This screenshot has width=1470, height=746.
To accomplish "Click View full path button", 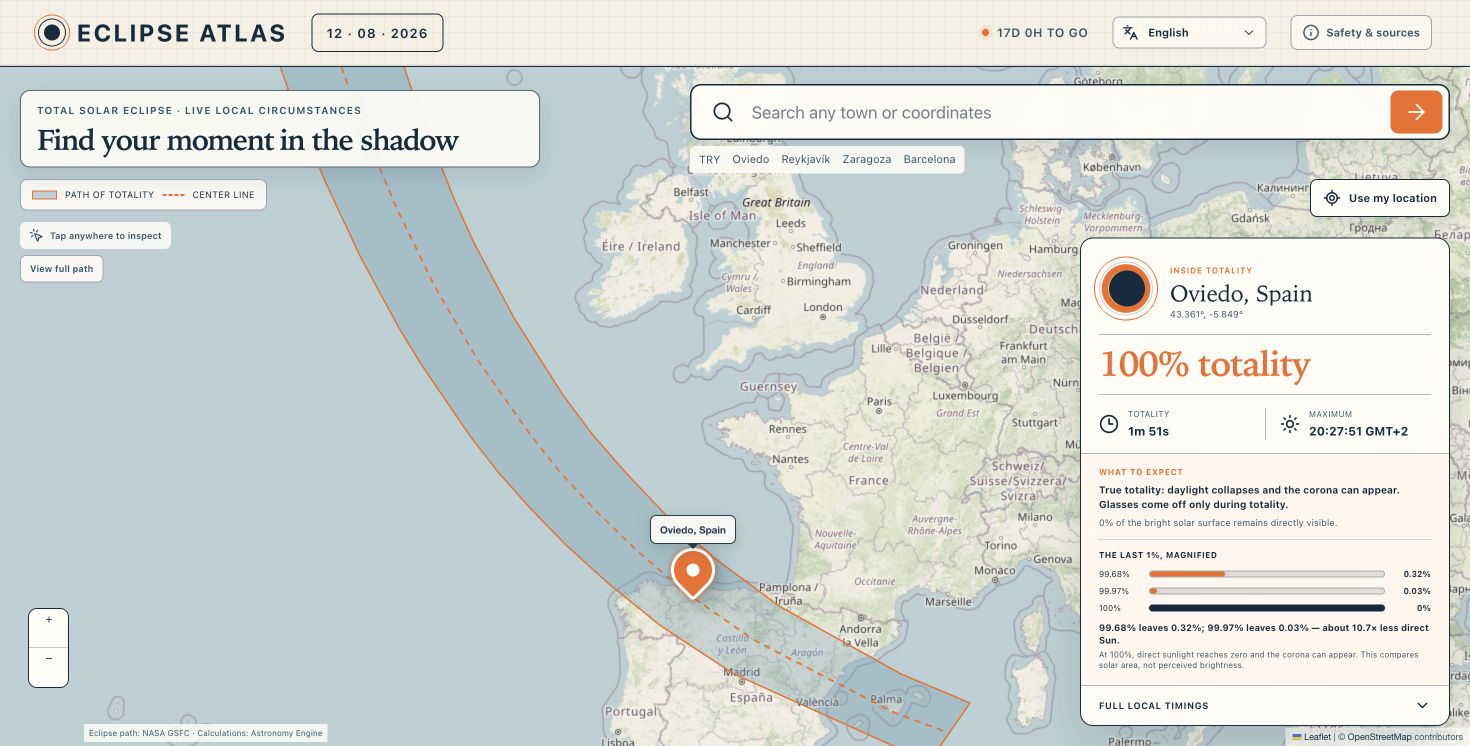I will [x=62, y=269].
